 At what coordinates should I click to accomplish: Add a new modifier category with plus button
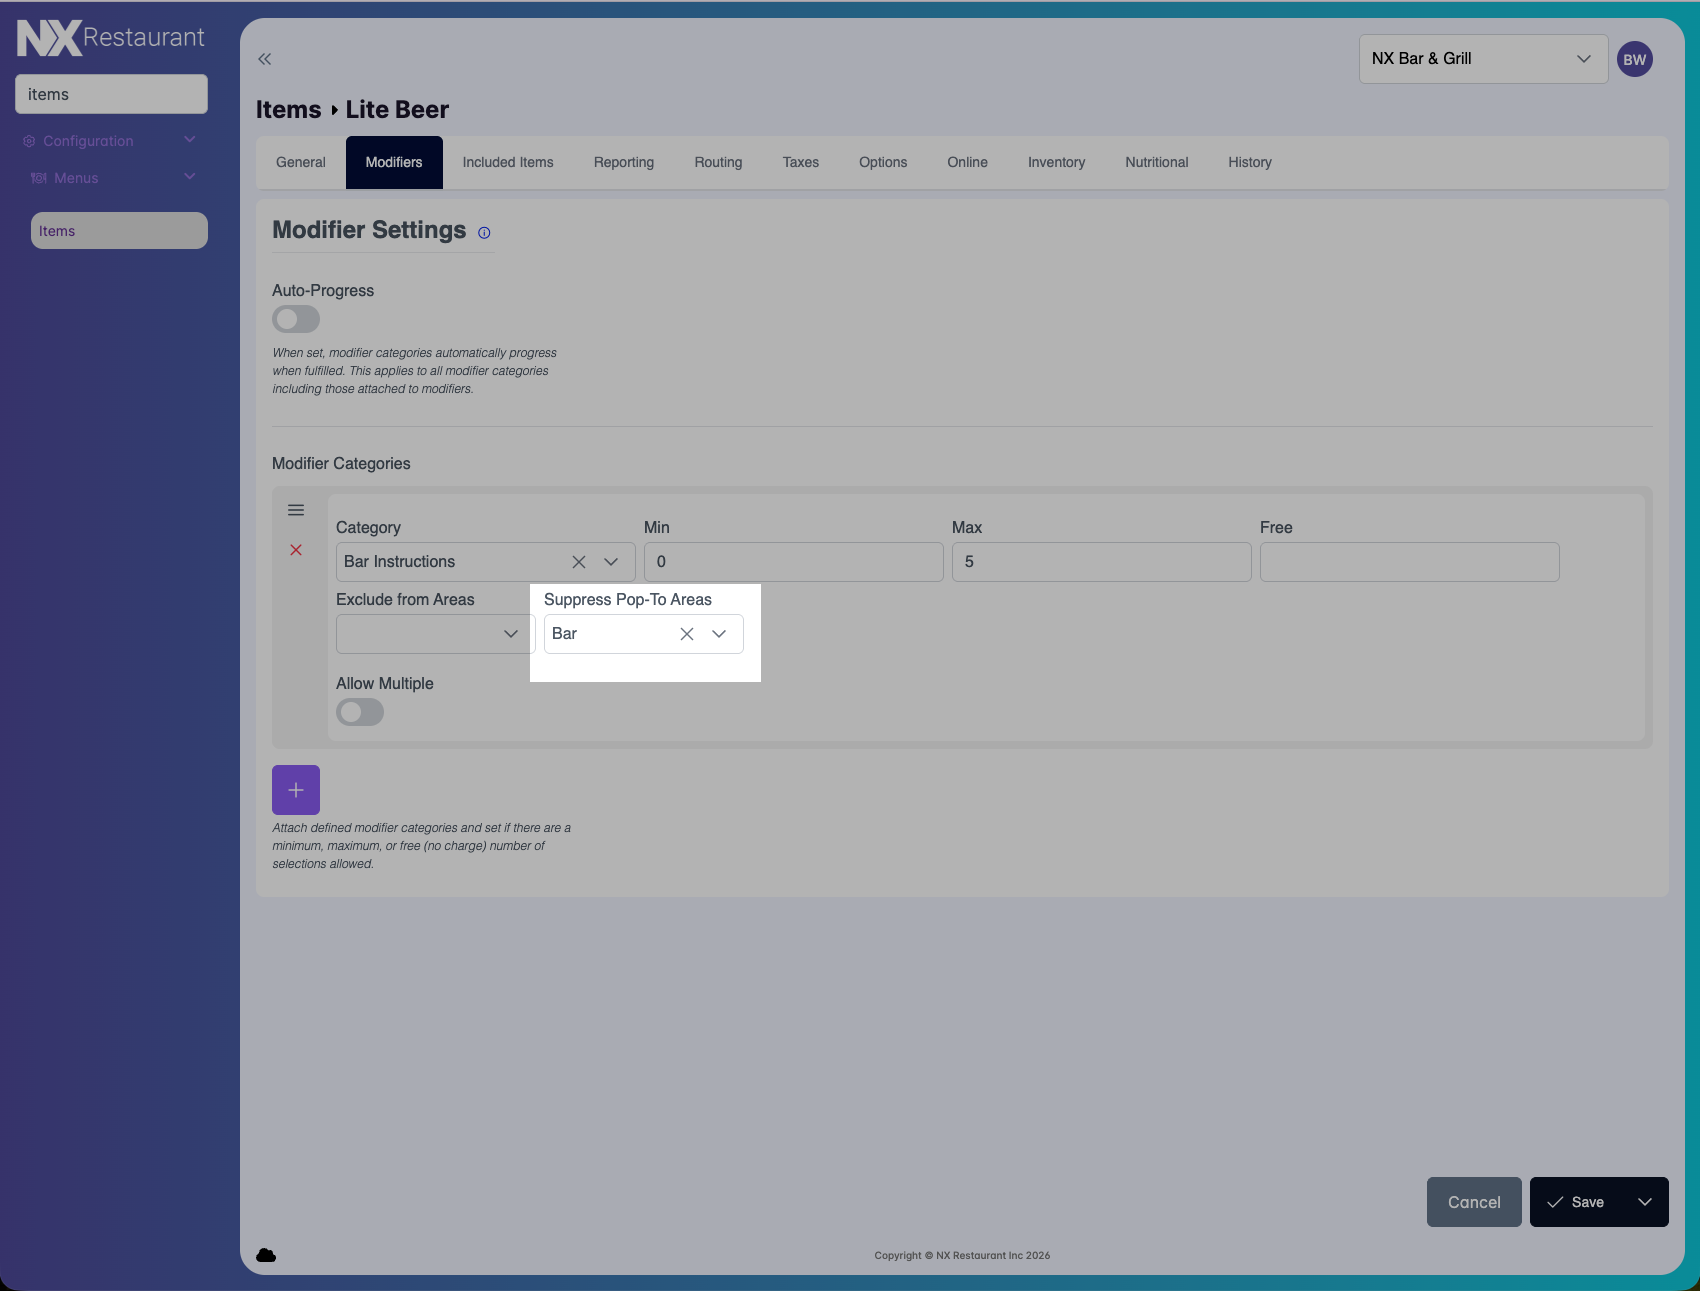[296, 790]
